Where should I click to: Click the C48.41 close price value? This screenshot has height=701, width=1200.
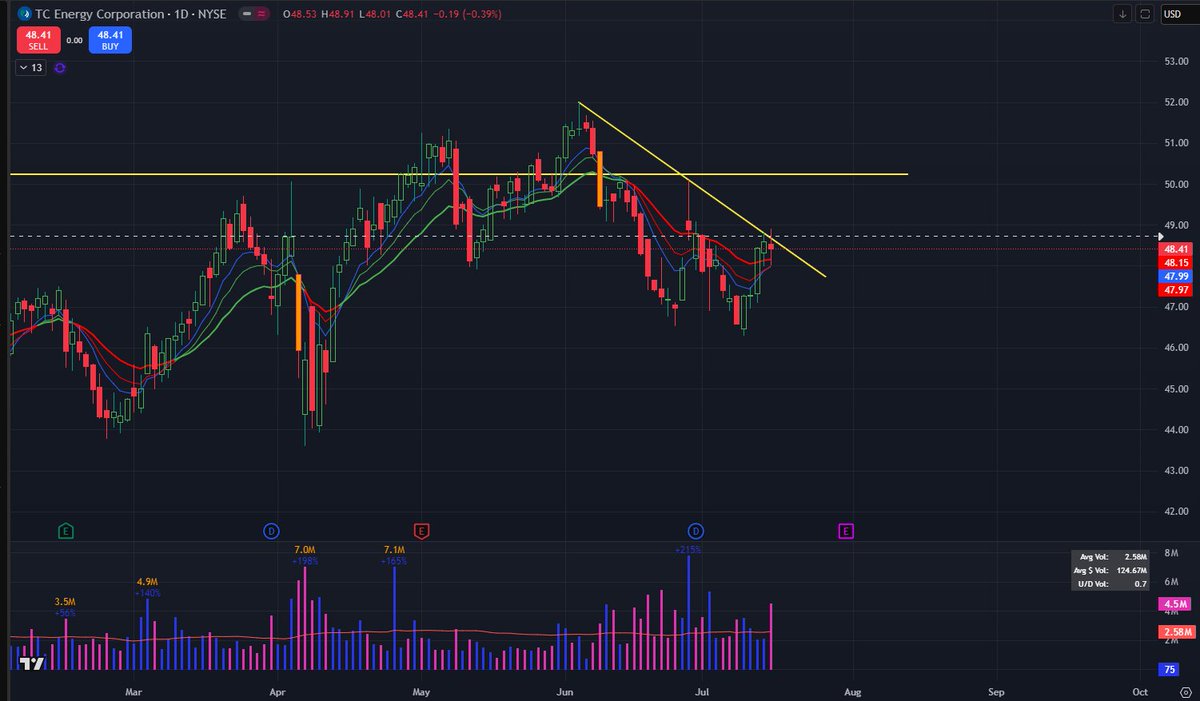pos(412,14)
